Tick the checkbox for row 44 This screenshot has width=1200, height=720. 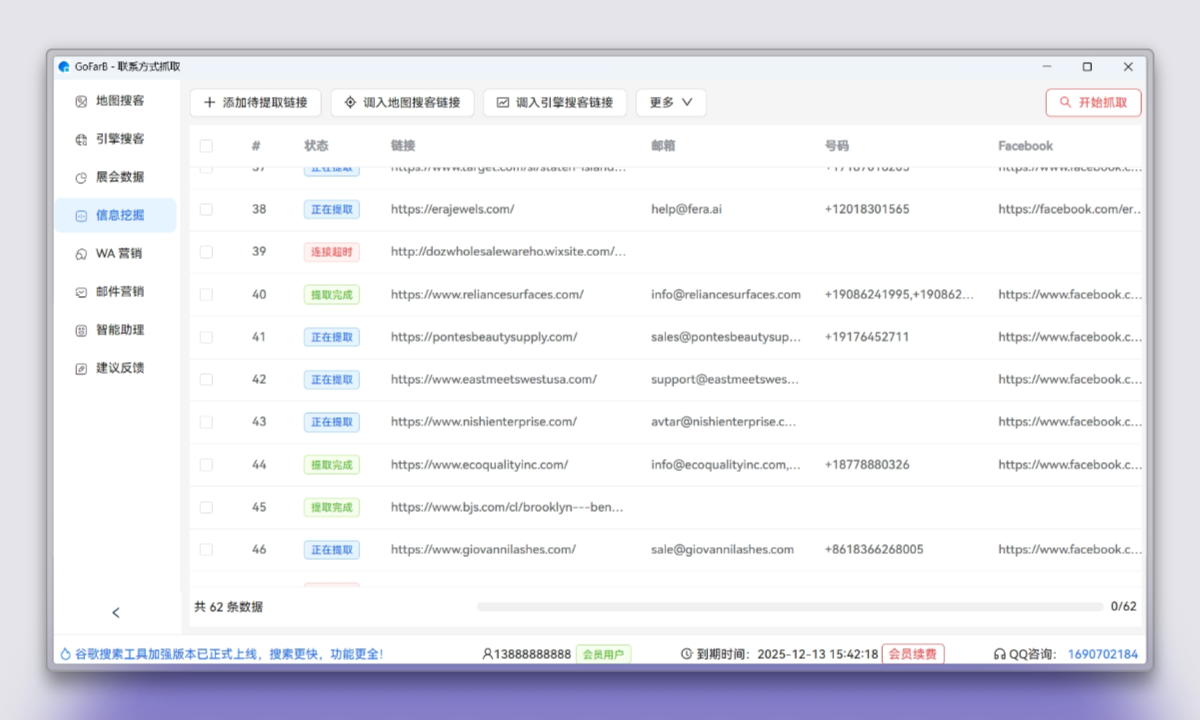[206, 465]
